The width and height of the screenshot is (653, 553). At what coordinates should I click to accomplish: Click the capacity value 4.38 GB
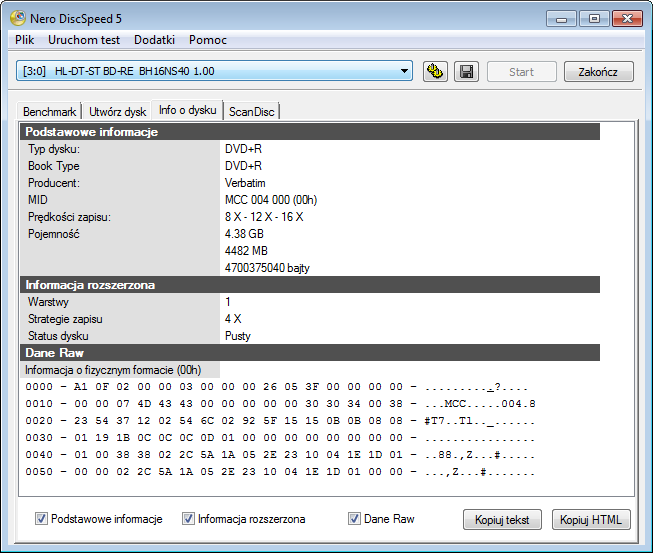[x=244, y=234]
